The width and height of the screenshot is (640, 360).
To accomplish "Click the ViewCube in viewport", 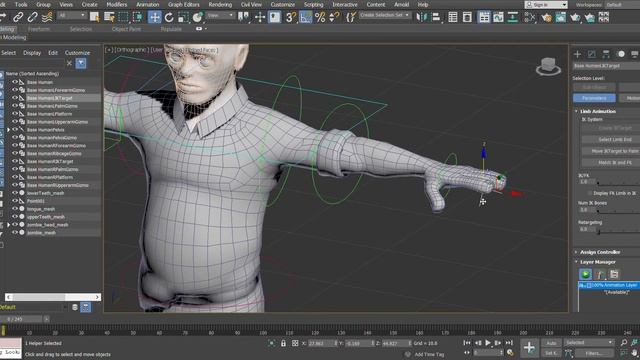I will pos(548,67).
